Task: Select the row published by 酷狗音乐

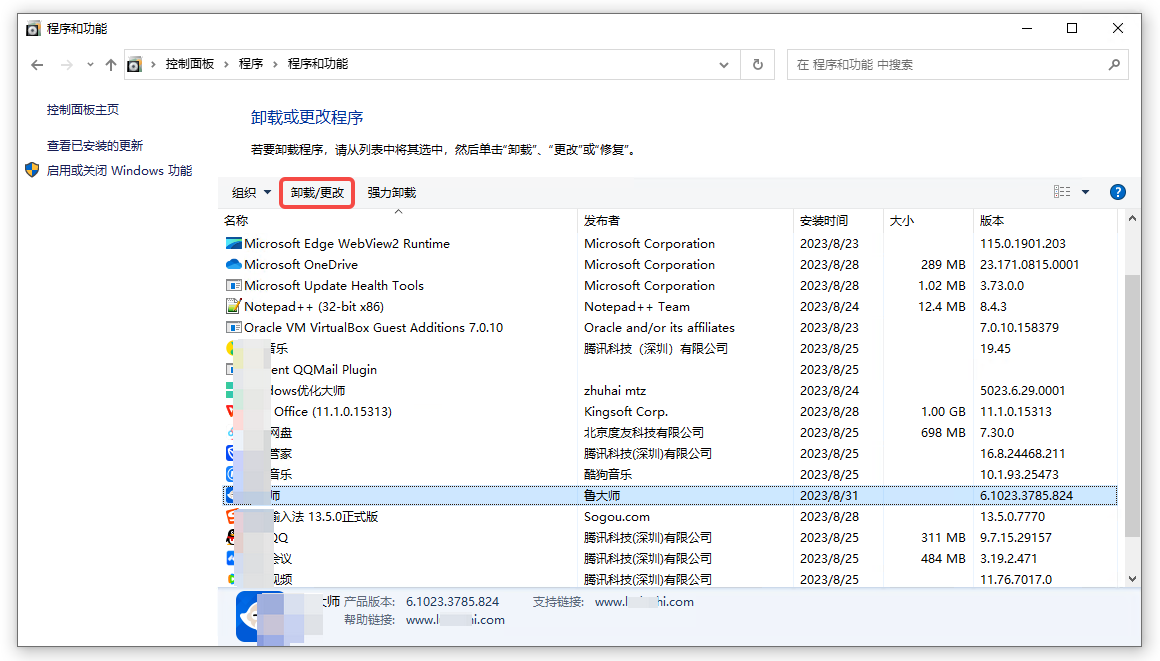Action: [670, 474]
